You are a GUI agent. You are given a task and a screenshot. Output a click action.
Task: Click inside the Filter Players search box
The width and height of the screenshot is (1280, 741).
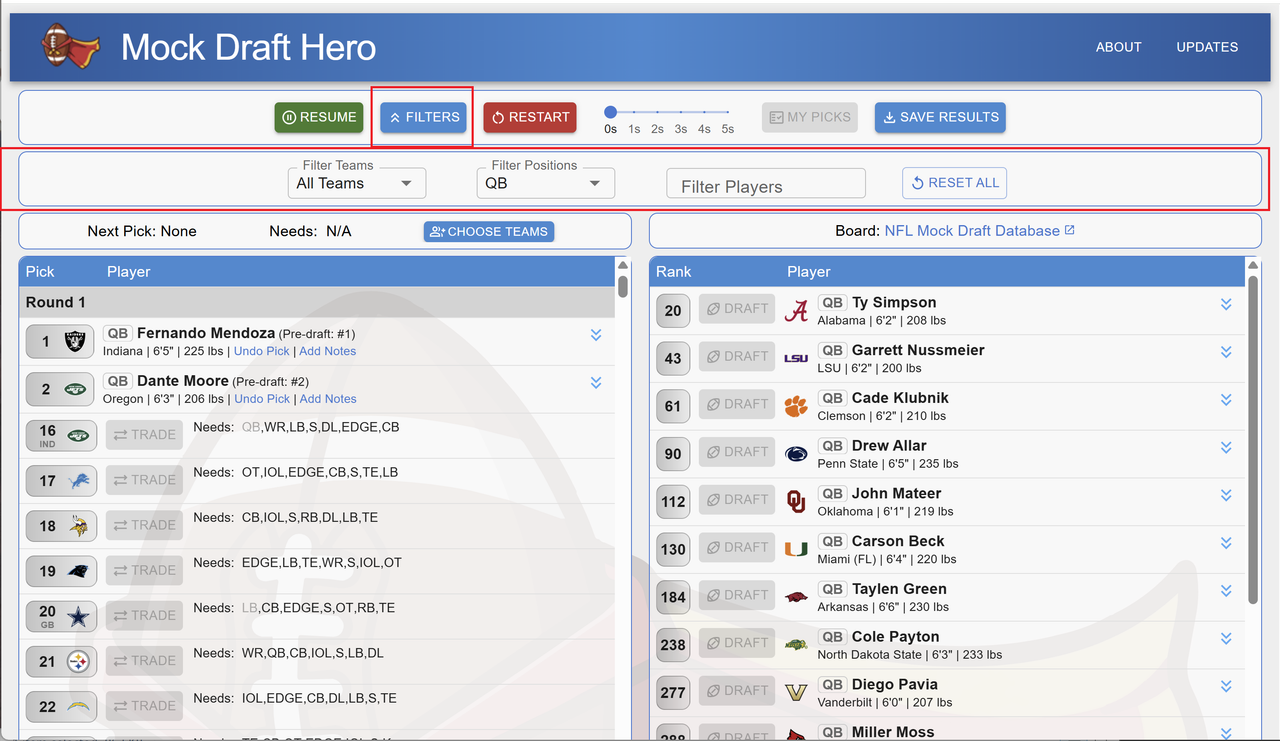click(x=765, y=183)
